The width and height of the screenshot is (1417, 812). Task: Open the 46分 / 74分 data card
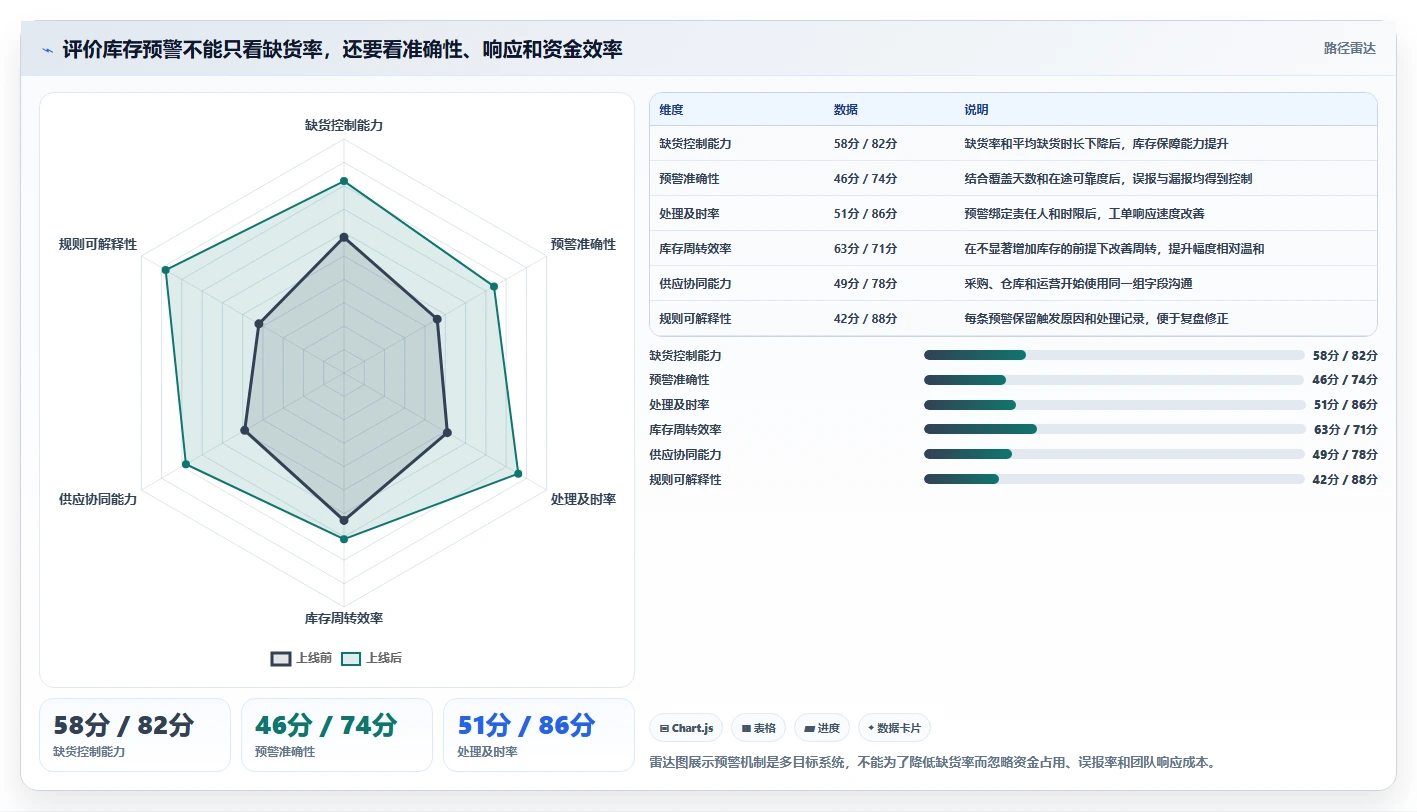[336, 735]
